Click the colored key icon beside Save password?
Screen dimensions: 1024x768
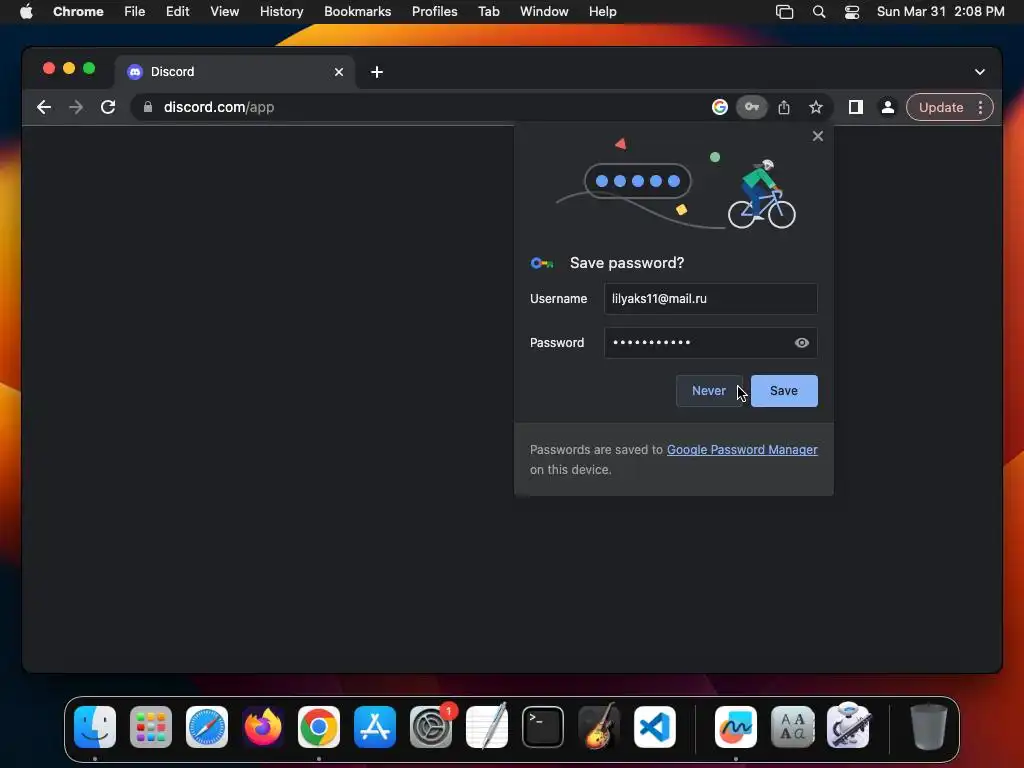click(542, 263)
